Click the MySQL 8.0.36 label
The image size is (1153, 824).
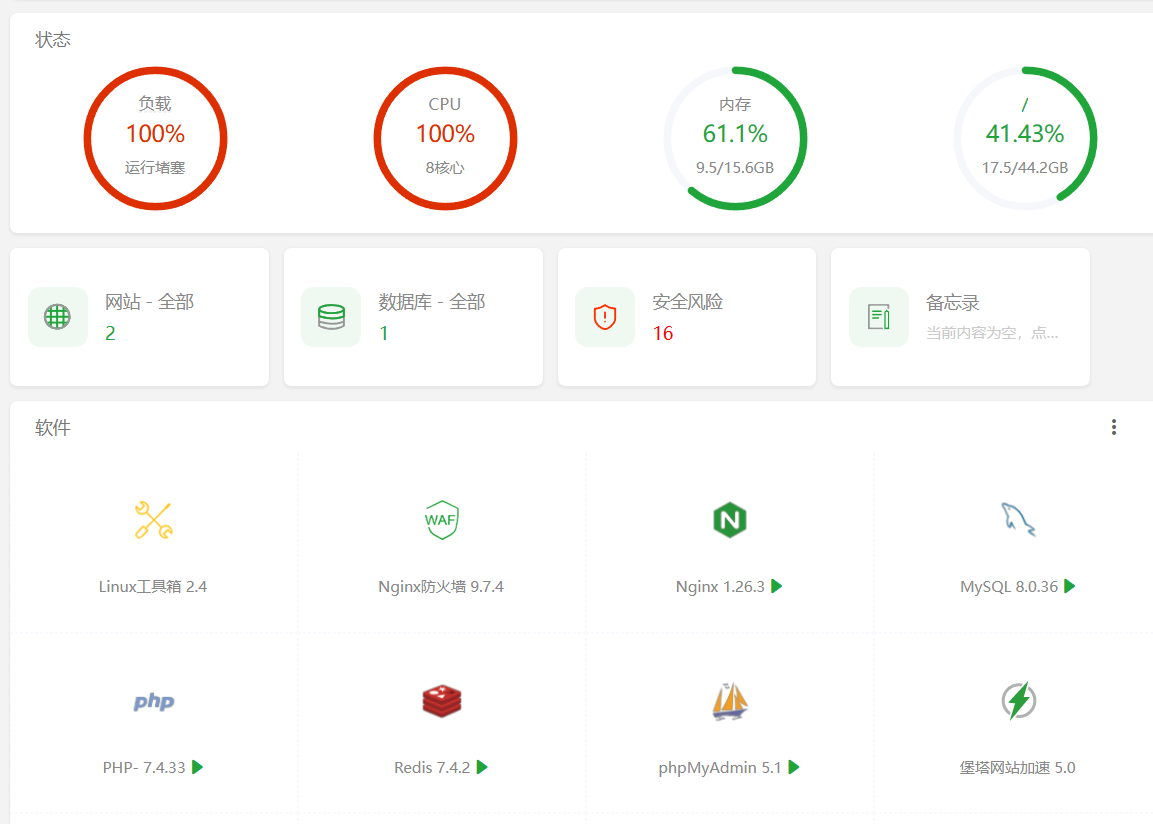[x=1009, y=587]
